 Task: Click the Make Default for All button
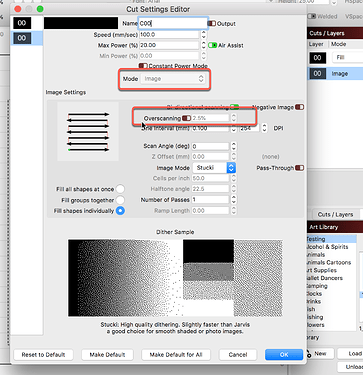tap(176, 354)
